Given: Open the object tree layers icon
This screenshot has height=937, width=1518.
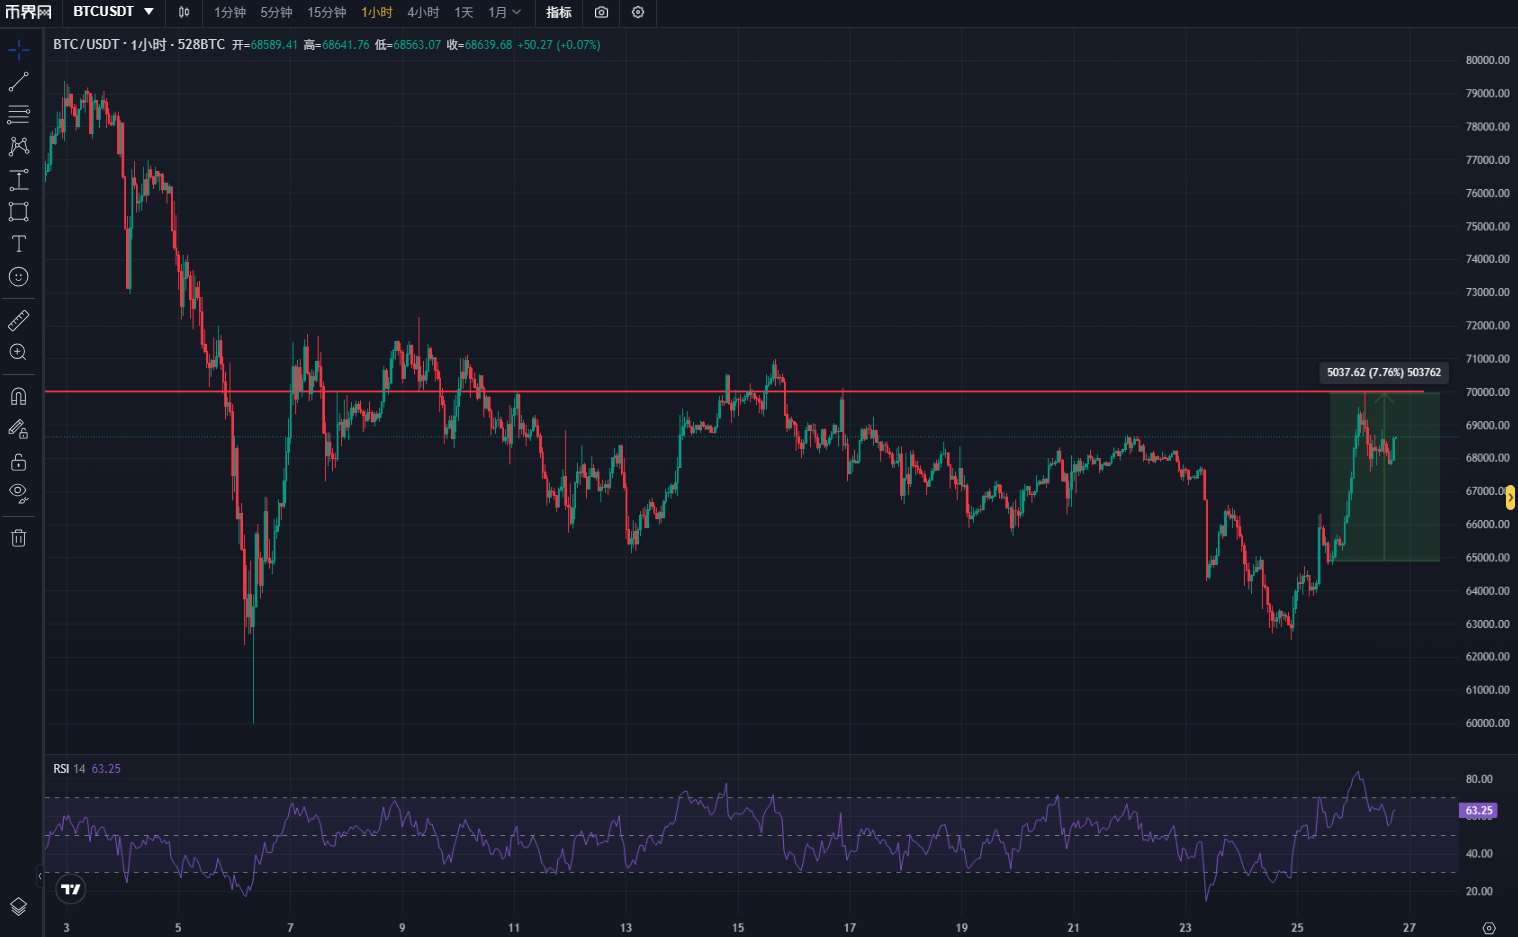Looking at the screenshot, I should point(19,906).
